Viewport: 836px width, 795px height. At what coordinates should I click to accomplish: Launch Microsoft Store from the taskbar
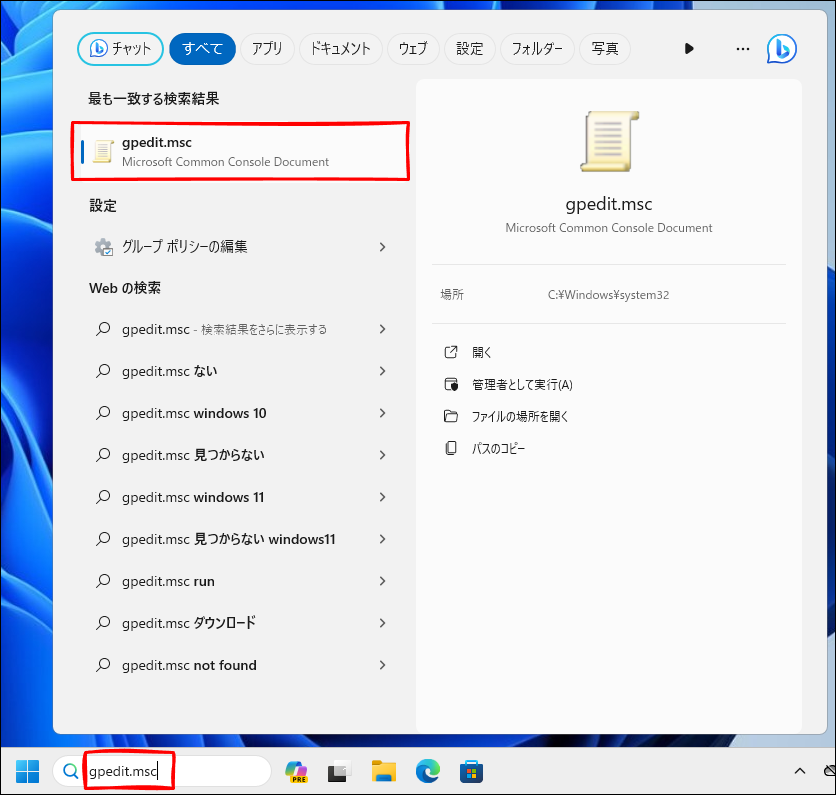click(471, 771)
